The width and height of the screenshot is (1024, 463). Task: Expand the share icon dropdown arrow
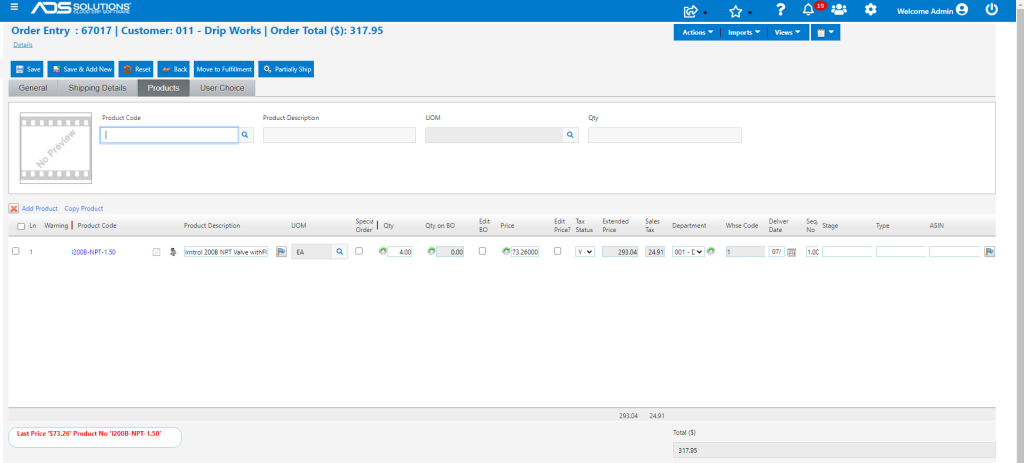706,13
